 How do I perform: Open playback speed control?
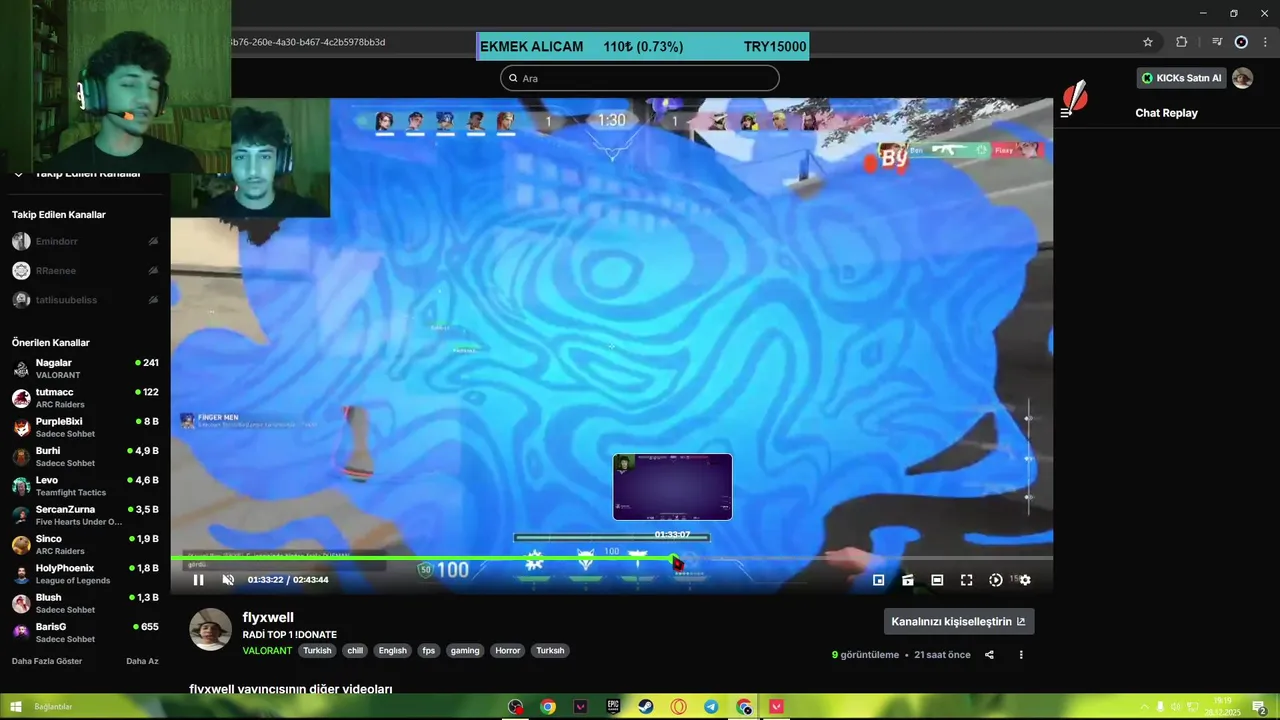coord(996,580)
